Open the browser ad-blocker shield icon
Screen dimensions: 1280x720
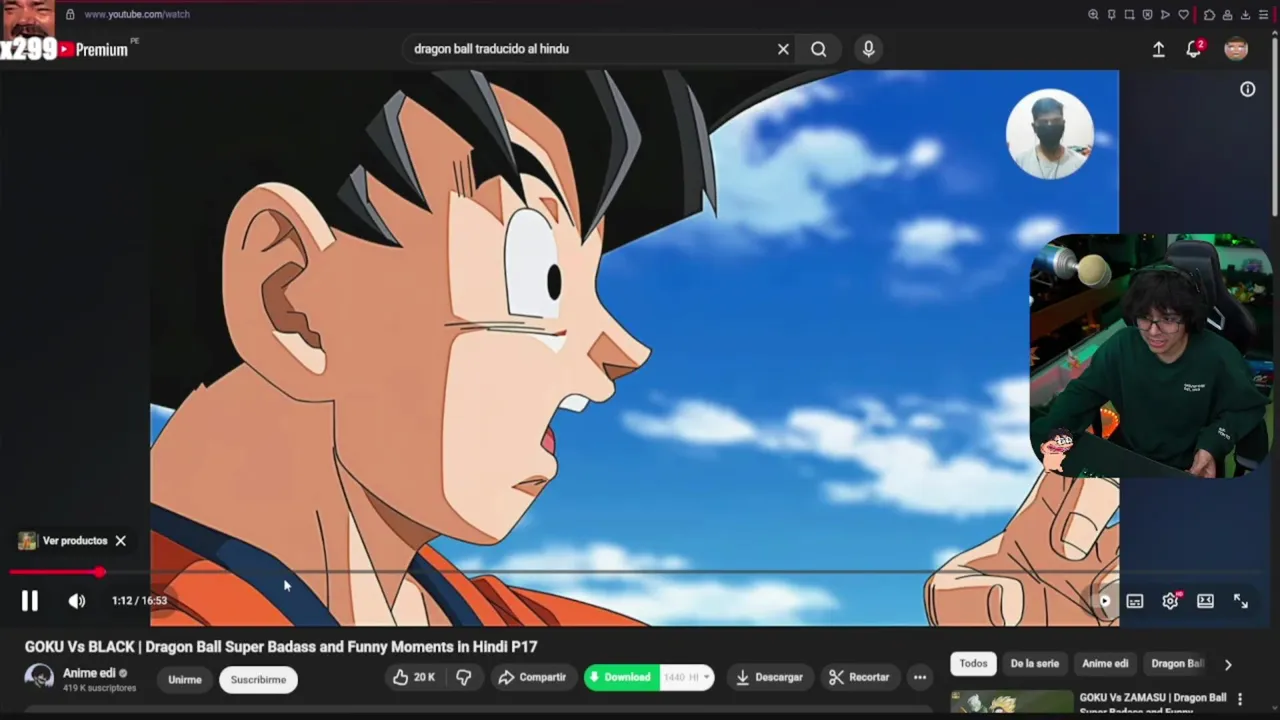click(1147, 15)
